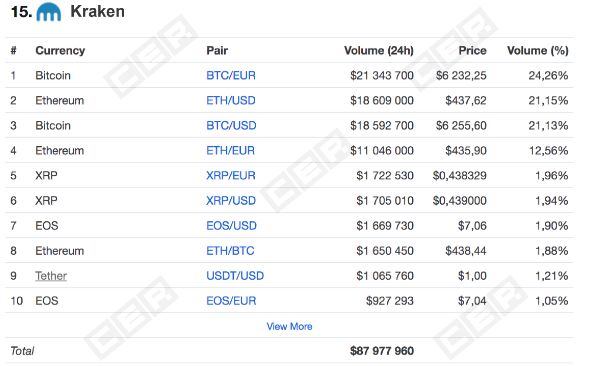Select the total volume $87 977 960
This screenshot has height=366, width=601.
coord(382,351)
